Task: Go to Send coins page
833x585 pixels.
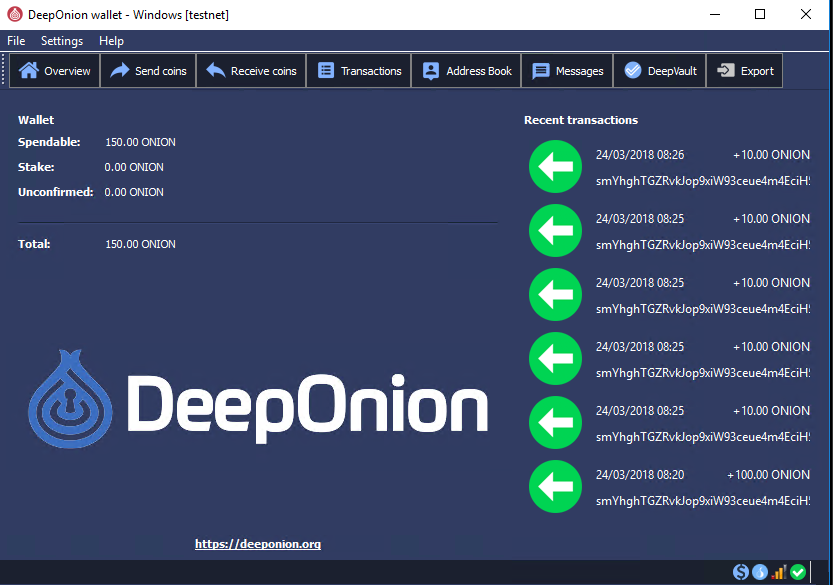Action: [148, 71]
